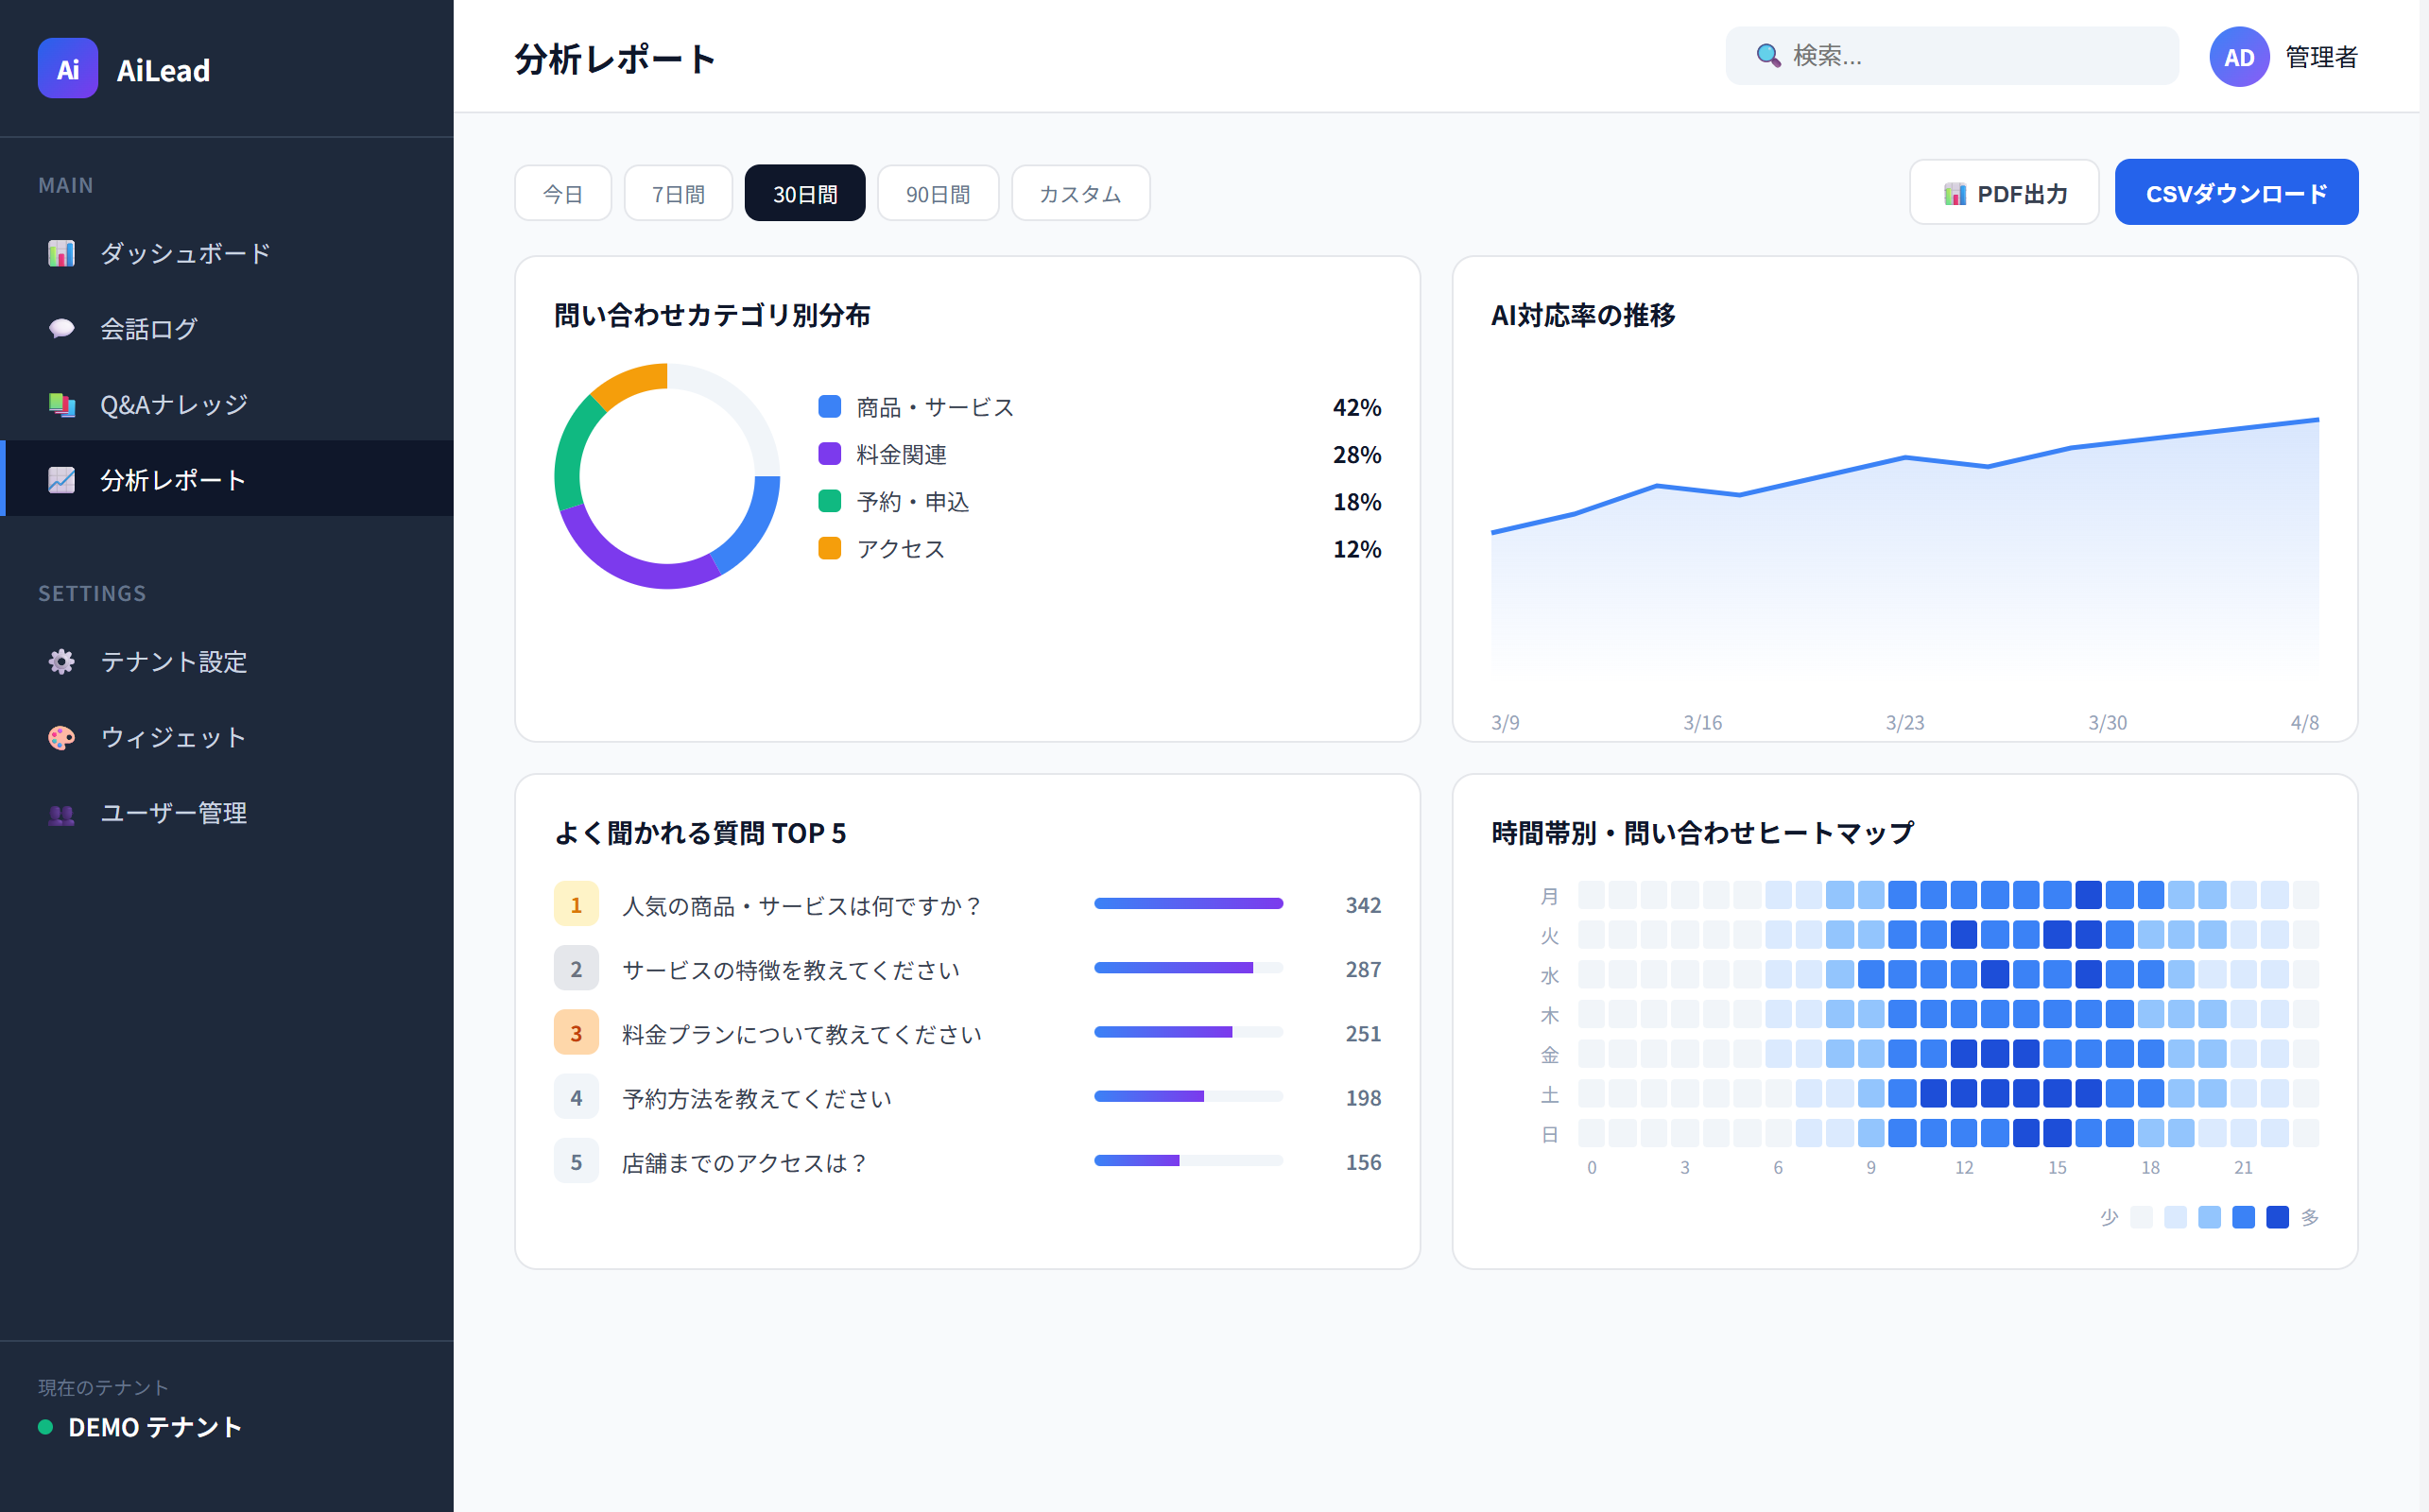Click the Q&A knowledge books icon
2429x1512 pixels.
click(x=61, y=404)
